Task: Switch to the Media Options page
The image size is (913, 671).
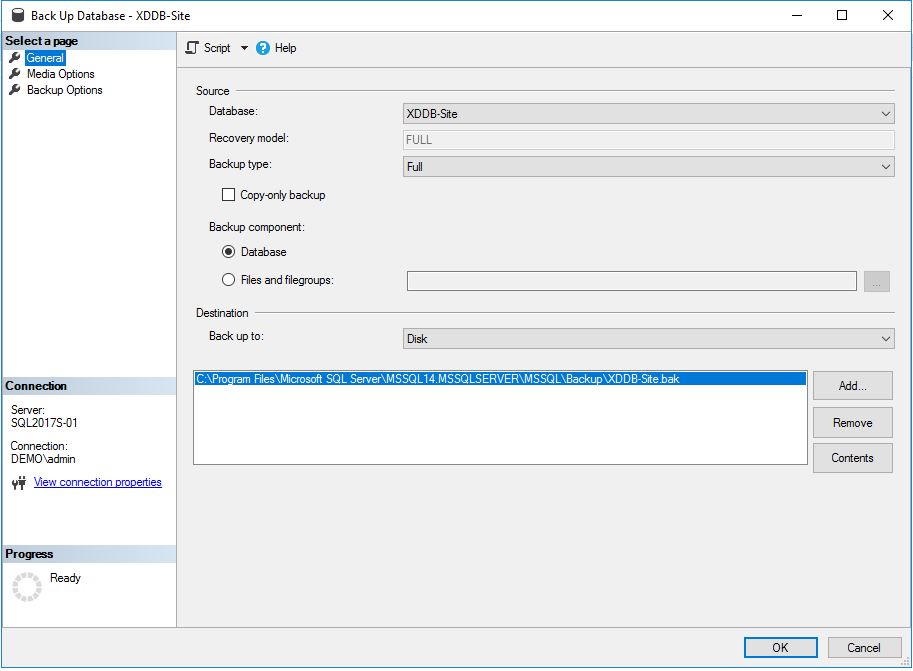Action: click(62, 73)
